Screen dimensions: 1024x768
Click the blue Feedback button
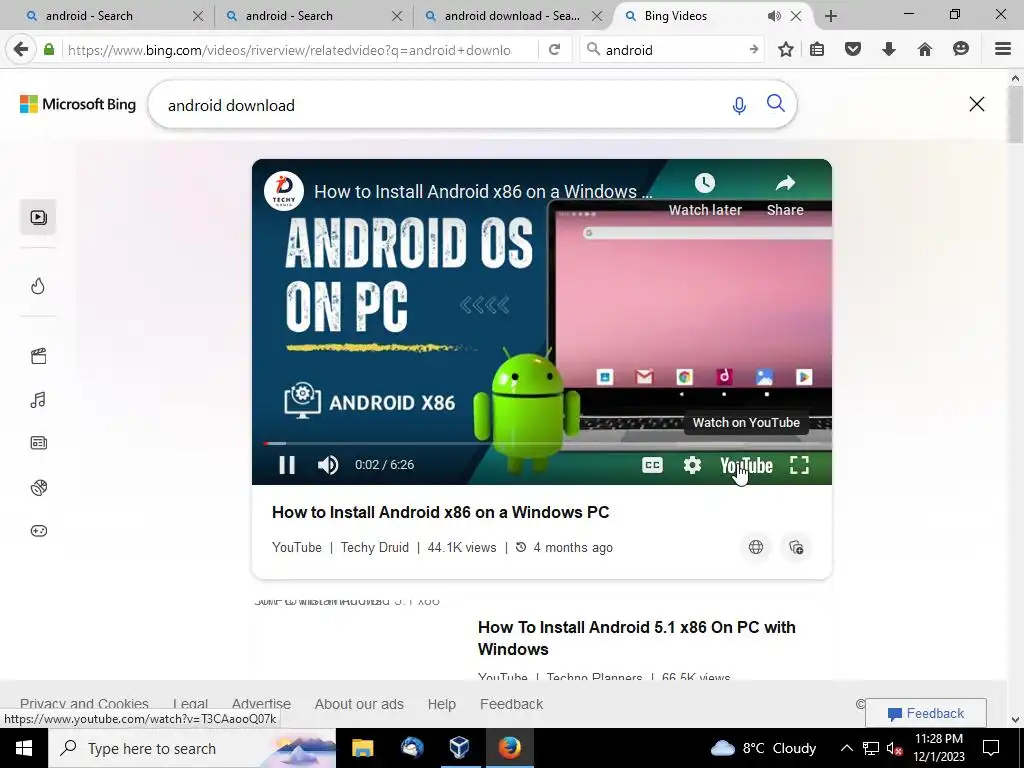[x=926, y=714]
